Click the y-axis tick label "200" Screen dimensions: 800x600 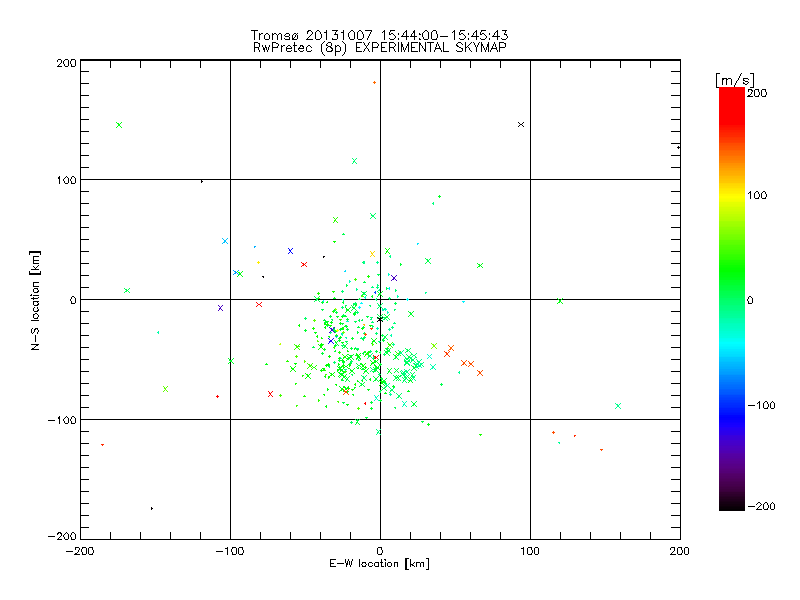[x=66, y=63]
